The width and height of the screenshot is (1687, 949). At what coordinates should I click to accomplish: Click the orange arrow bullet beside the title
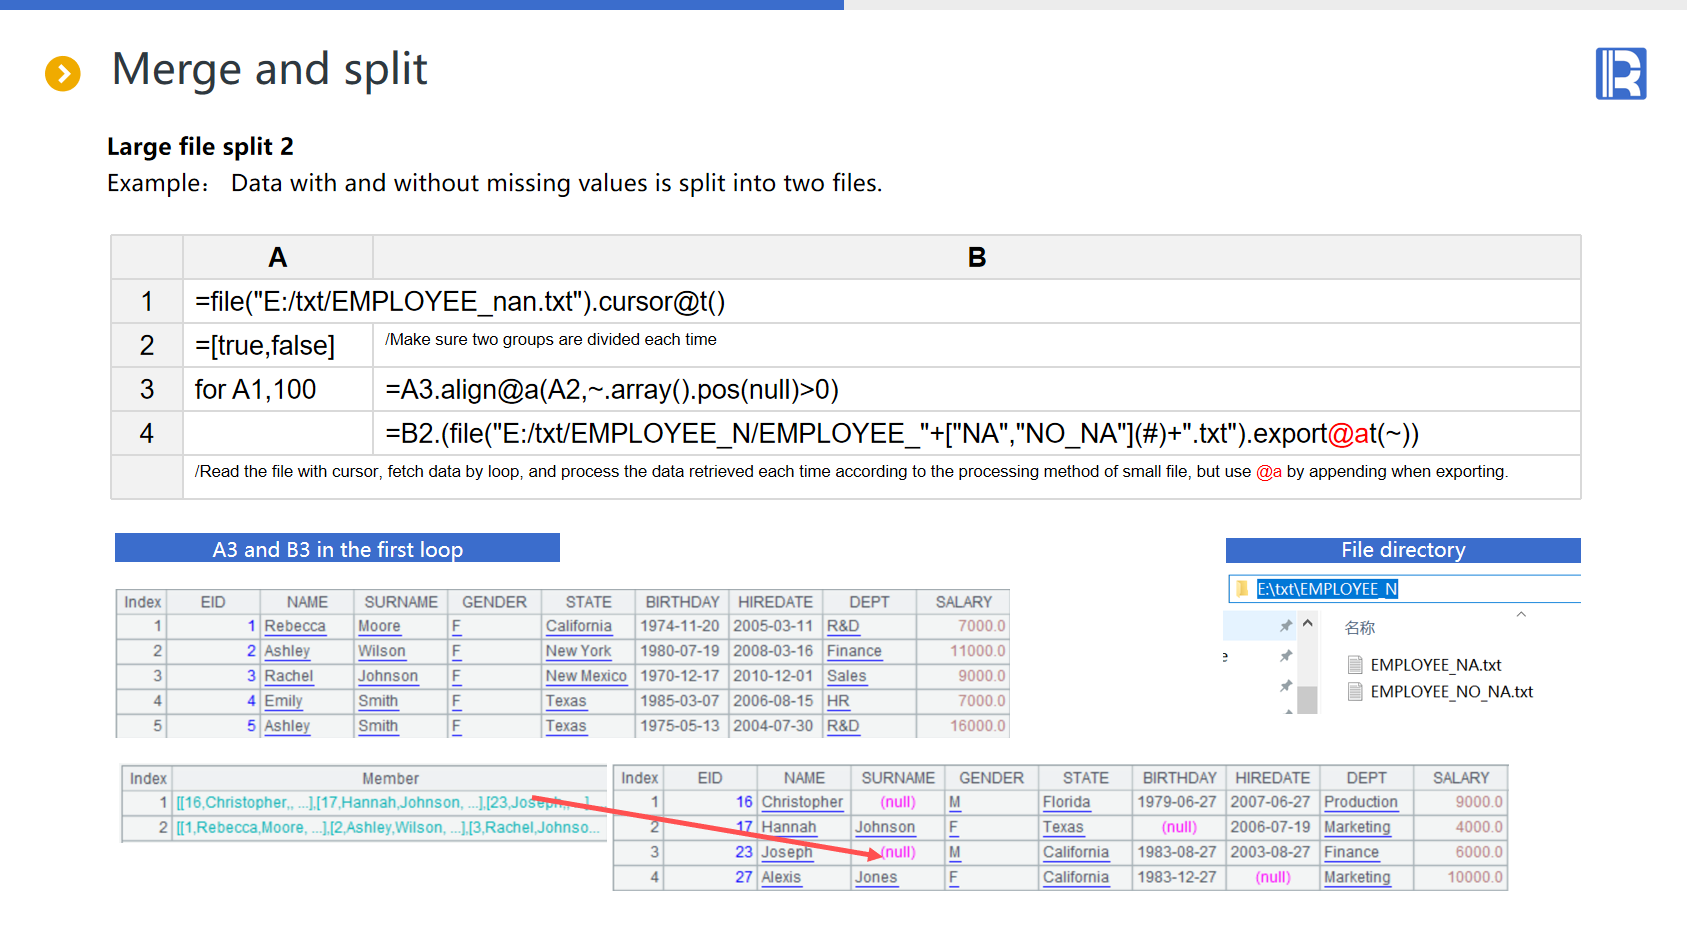pyautogui.click(x=63, y=73)
